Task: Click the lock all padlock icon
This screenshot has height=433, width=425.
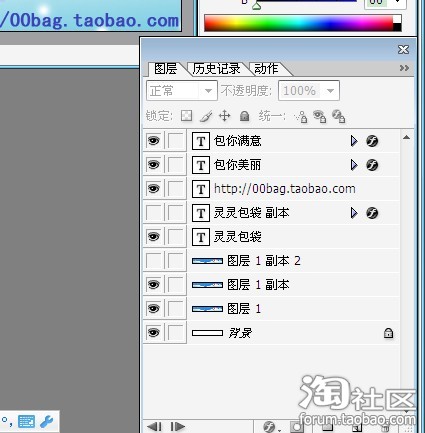Action: click(x=244, y=116)
